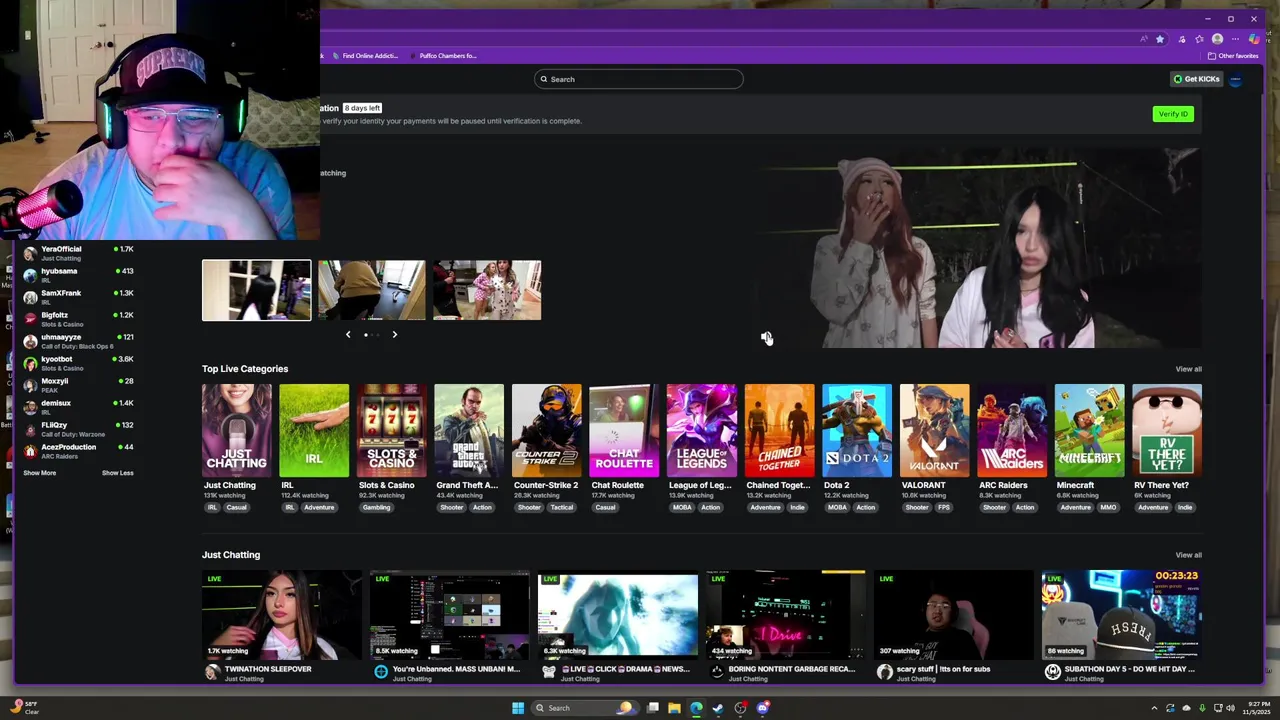
Task: Select third featured carousel thumbnail
Action: point(487,290)
